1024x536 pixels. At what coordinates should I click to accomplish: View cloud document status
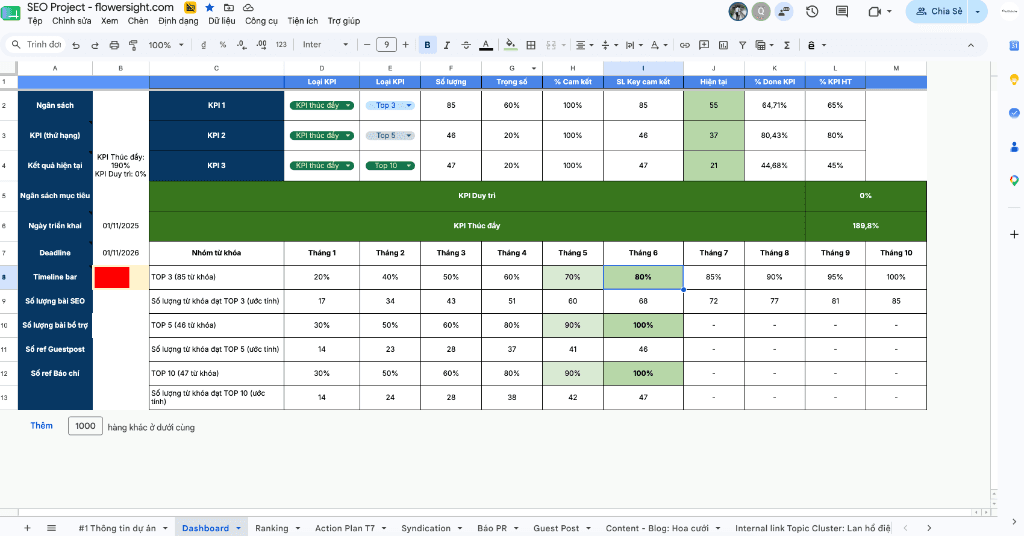click(248, 7)
